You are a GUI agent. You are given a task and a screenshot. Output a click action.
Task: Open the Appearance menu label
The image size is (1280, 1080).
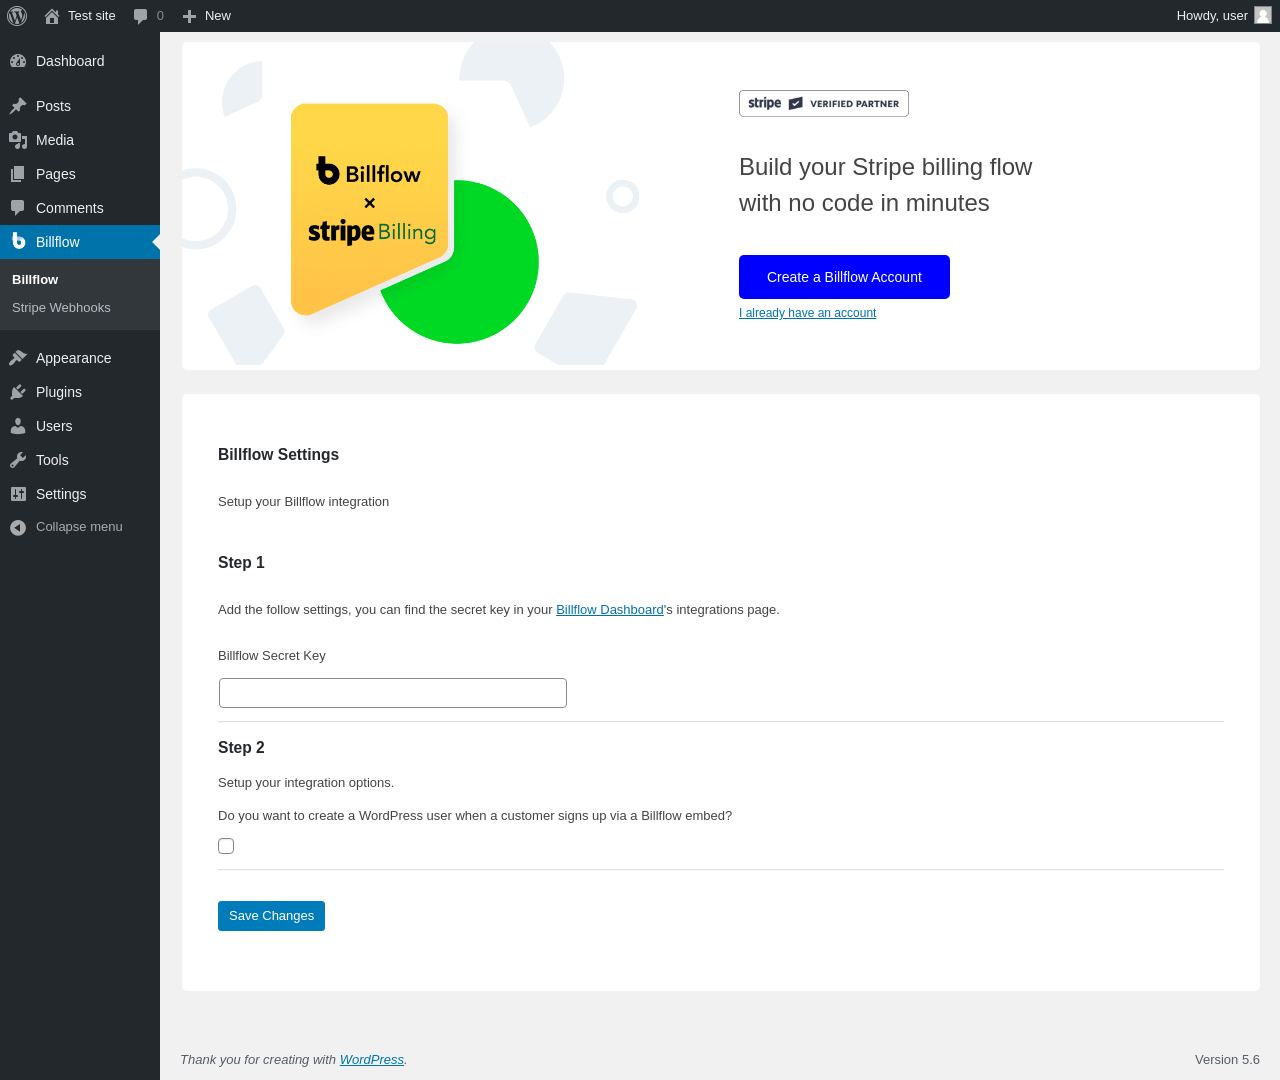pos(74,358)
